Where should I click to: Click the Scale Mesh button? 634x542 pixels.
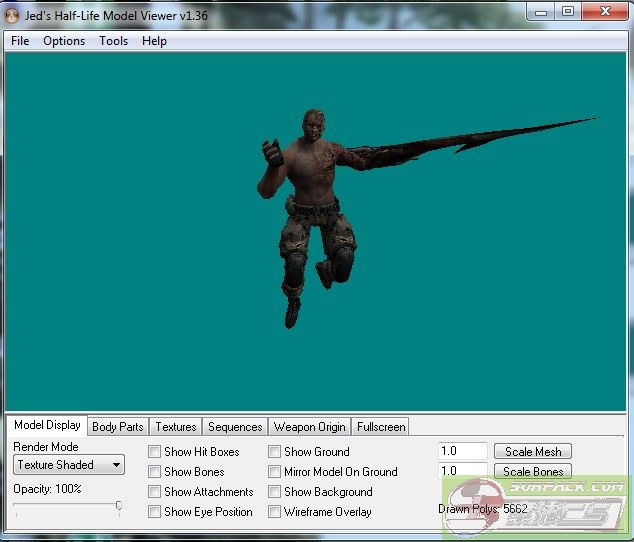coord(533,451)
